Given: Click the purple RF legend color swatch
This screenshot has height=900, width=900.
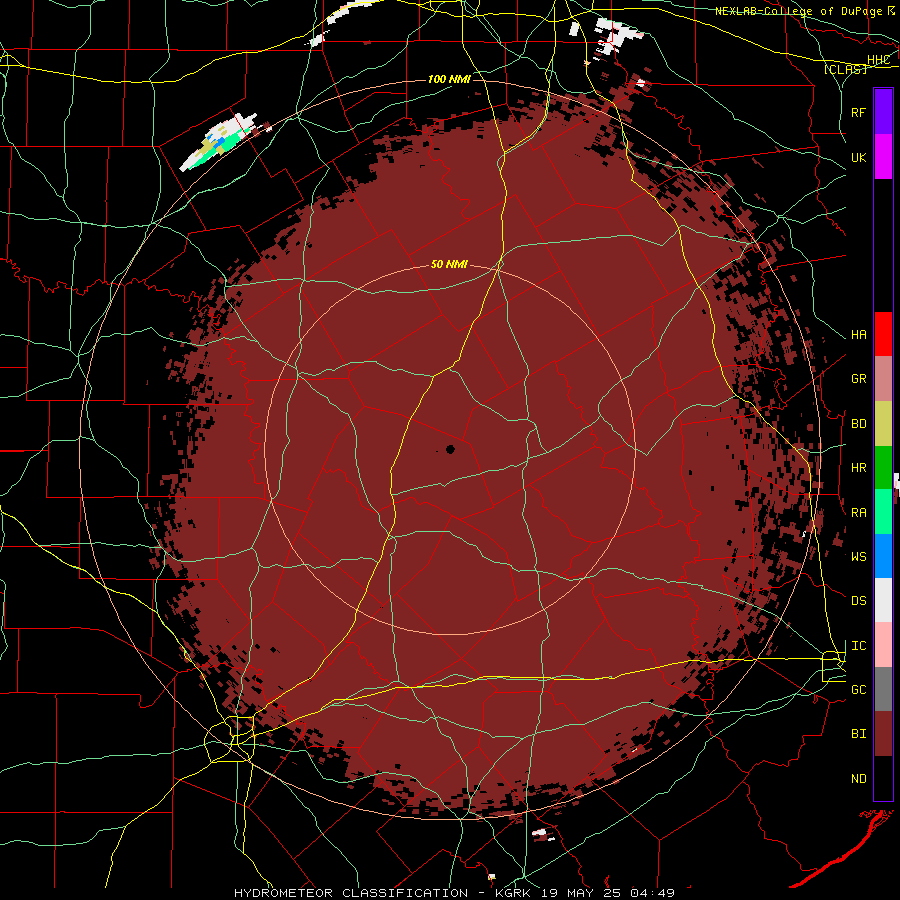Looking at the screenshot, I should pyautogui.click(x=883, y=112).
